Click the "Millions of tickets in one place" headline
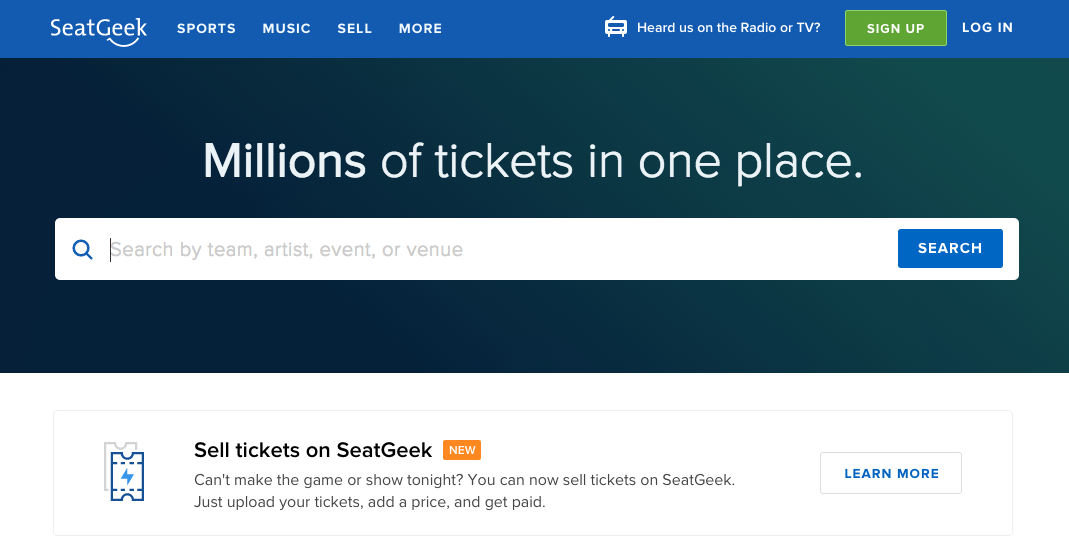This screenshot has height=538, width=1069. [x=533, y=161]
